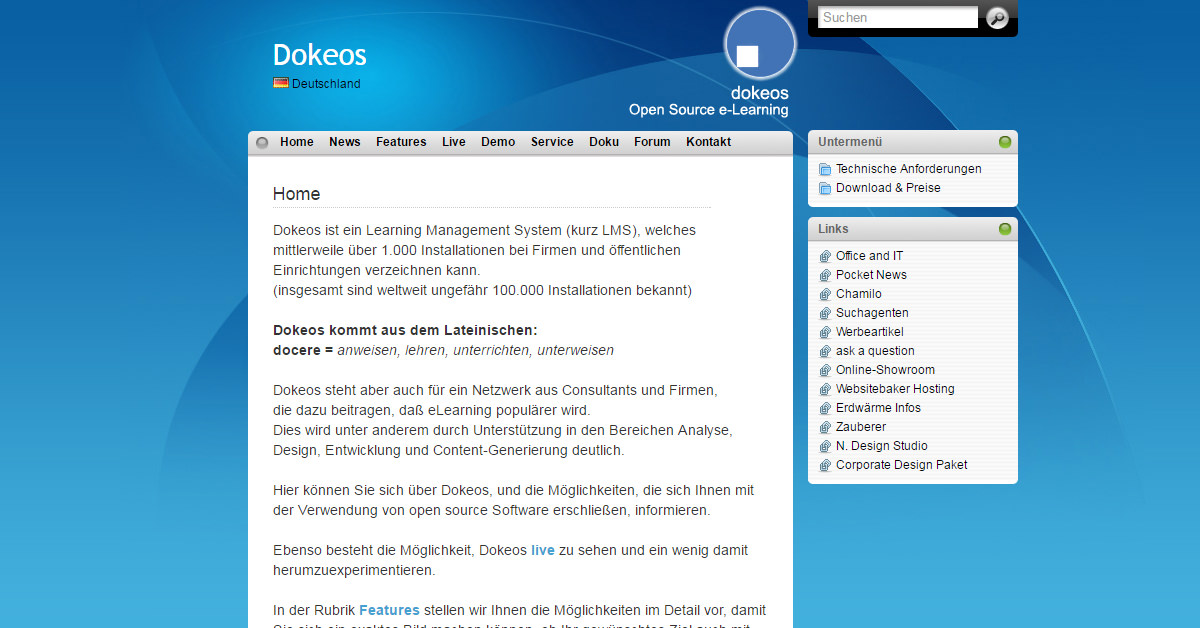The height and width of the screenshot is (628, 1200).
Task: Click the bold 'Dokeos kommt aus dem Lateinischen:' line
Action: pos(405,330)
